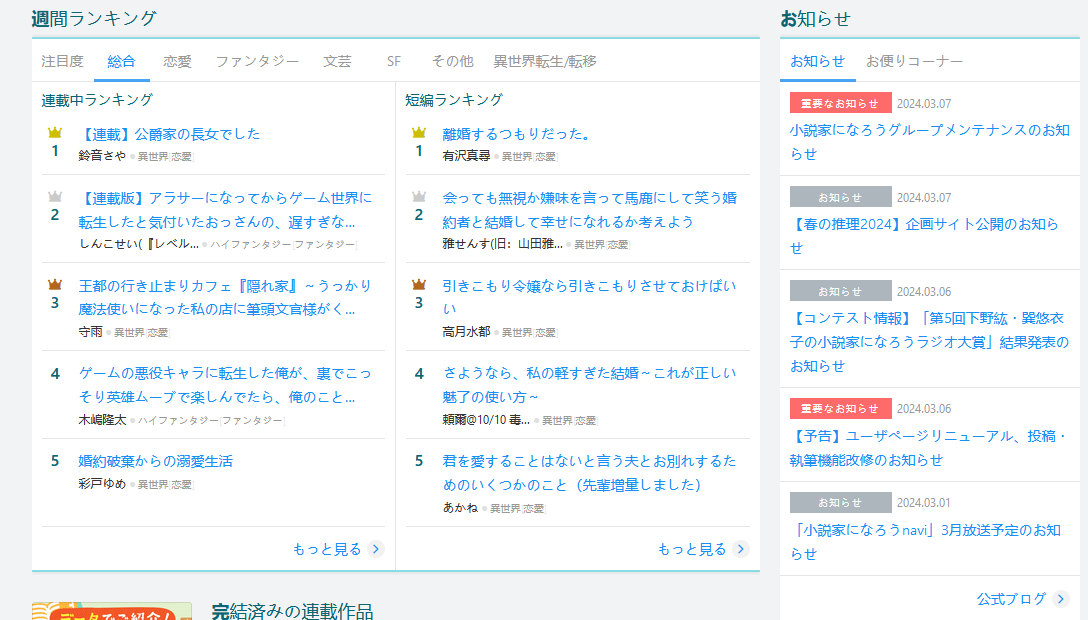Open 会っても無視か嫌味を言って short story
This screenshot has width=1088, height=620.
590,209
